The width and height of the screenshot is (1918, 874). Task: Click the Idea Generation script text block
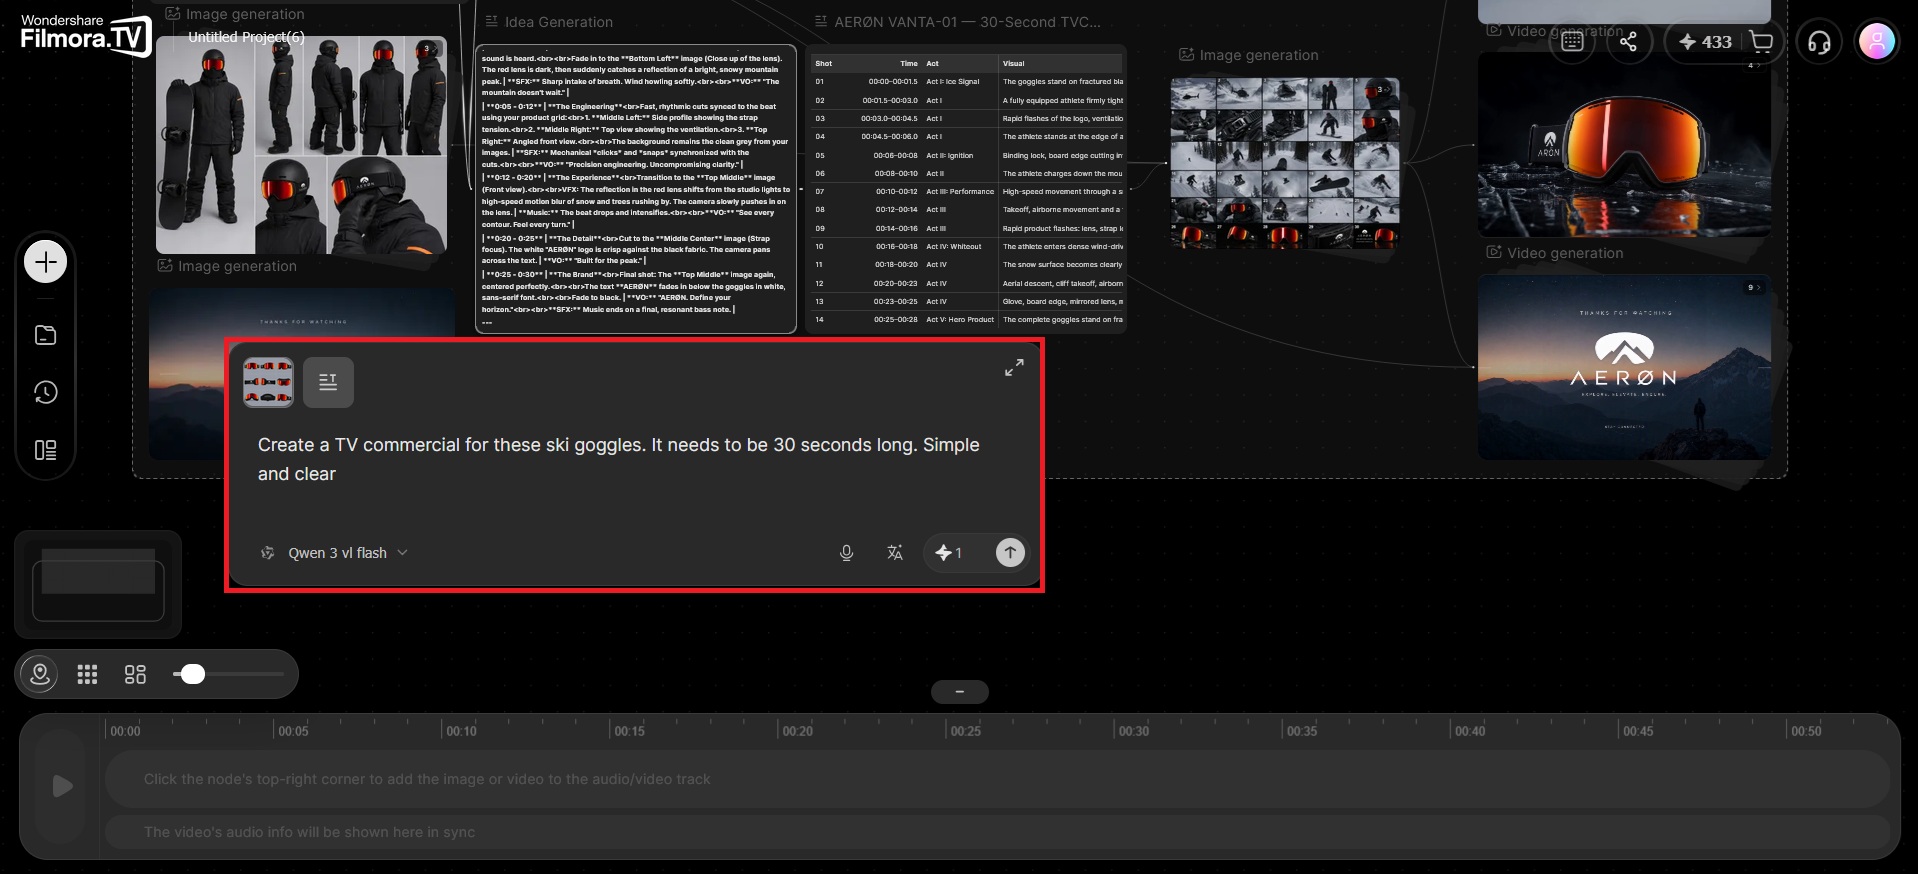coord(636,189)
